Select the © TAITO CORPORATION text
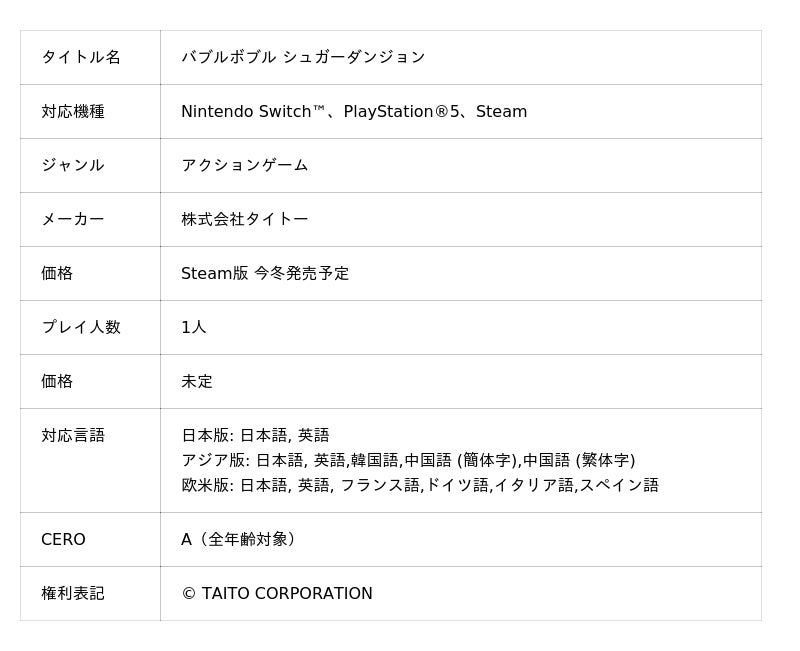 tap(277, 593)
